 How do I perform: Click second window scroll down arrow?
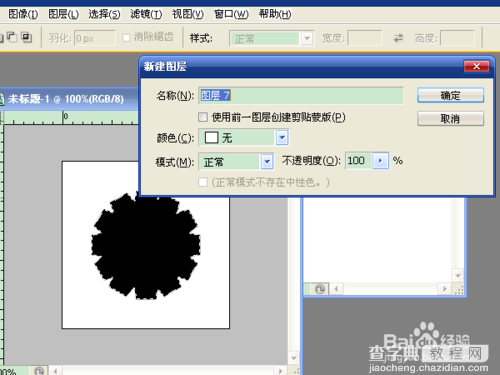tap(458, 276)
